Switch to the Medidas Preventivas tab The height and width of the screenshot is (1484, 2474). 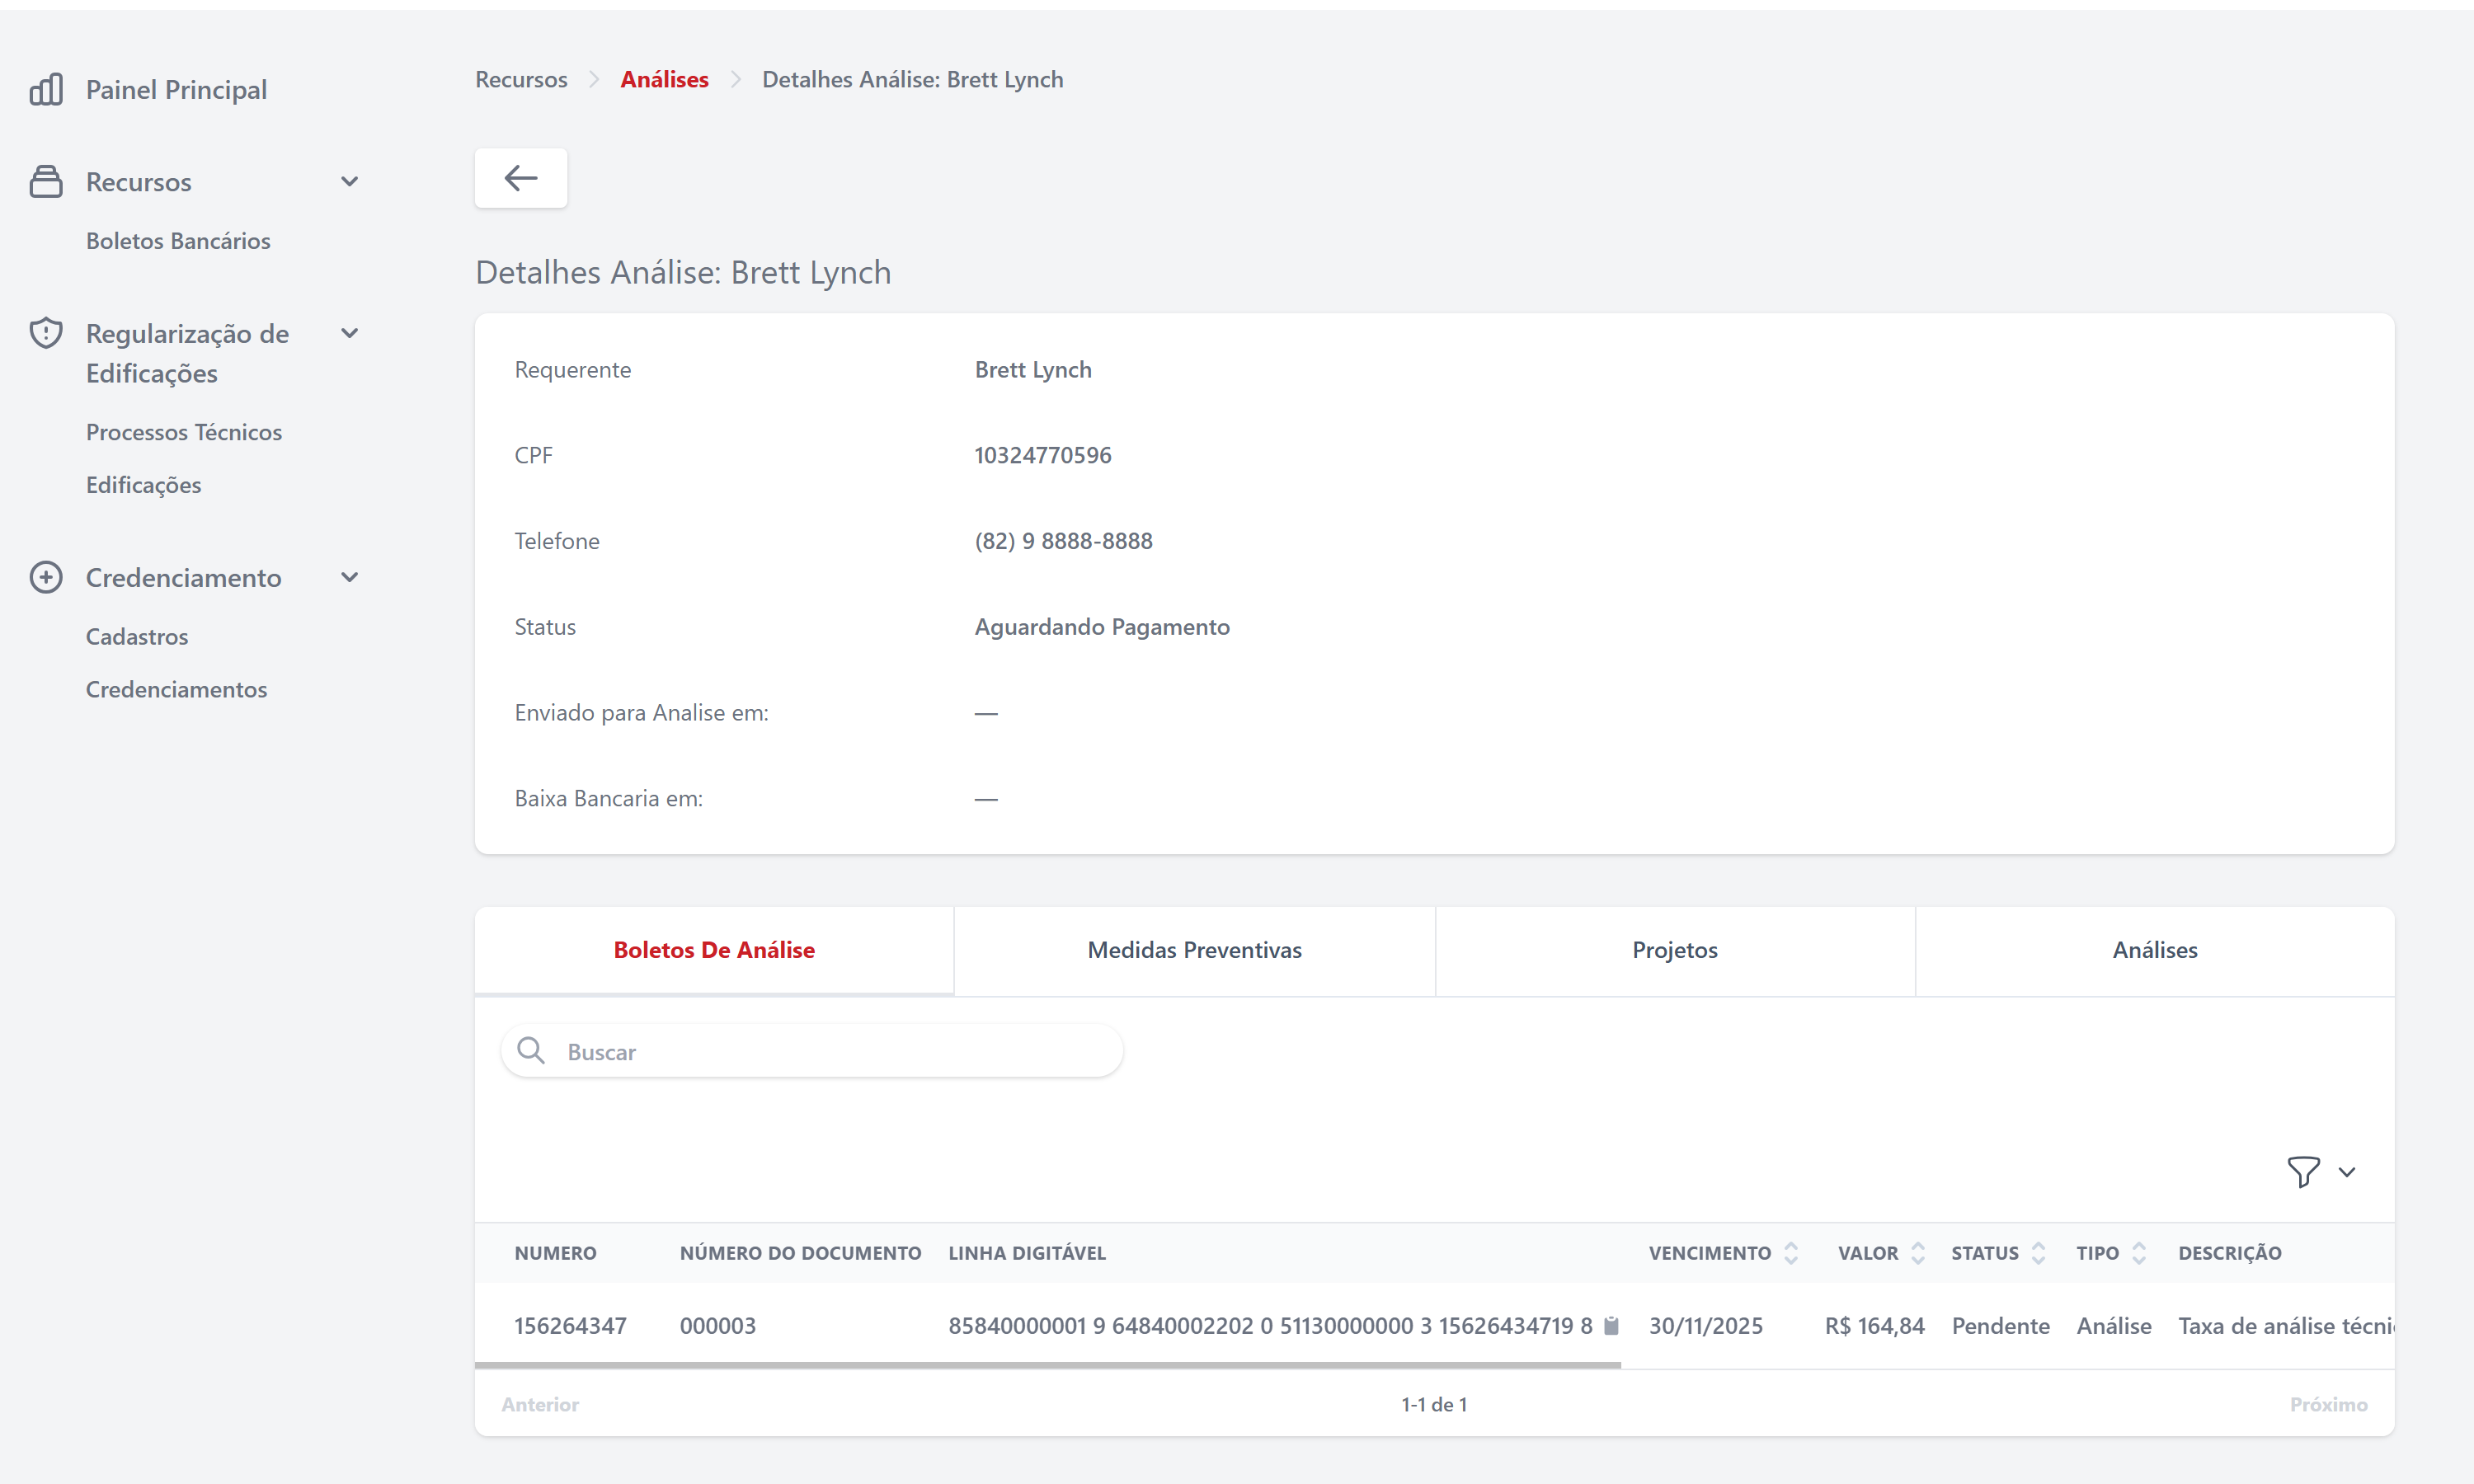[x=1194, y=950]
